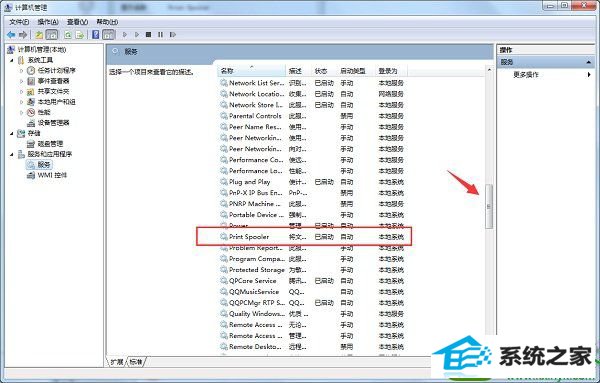
Task: Click the services list vertical scrollbar thumb
Action: pyautogui.click(x=489, y=207)
